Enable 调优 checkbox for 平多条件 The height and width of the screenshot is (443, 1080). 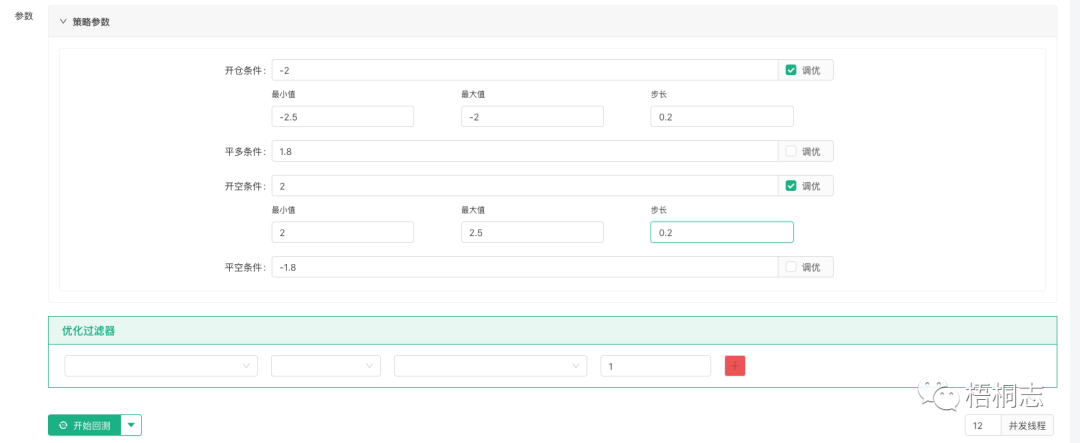coord(791,151)
